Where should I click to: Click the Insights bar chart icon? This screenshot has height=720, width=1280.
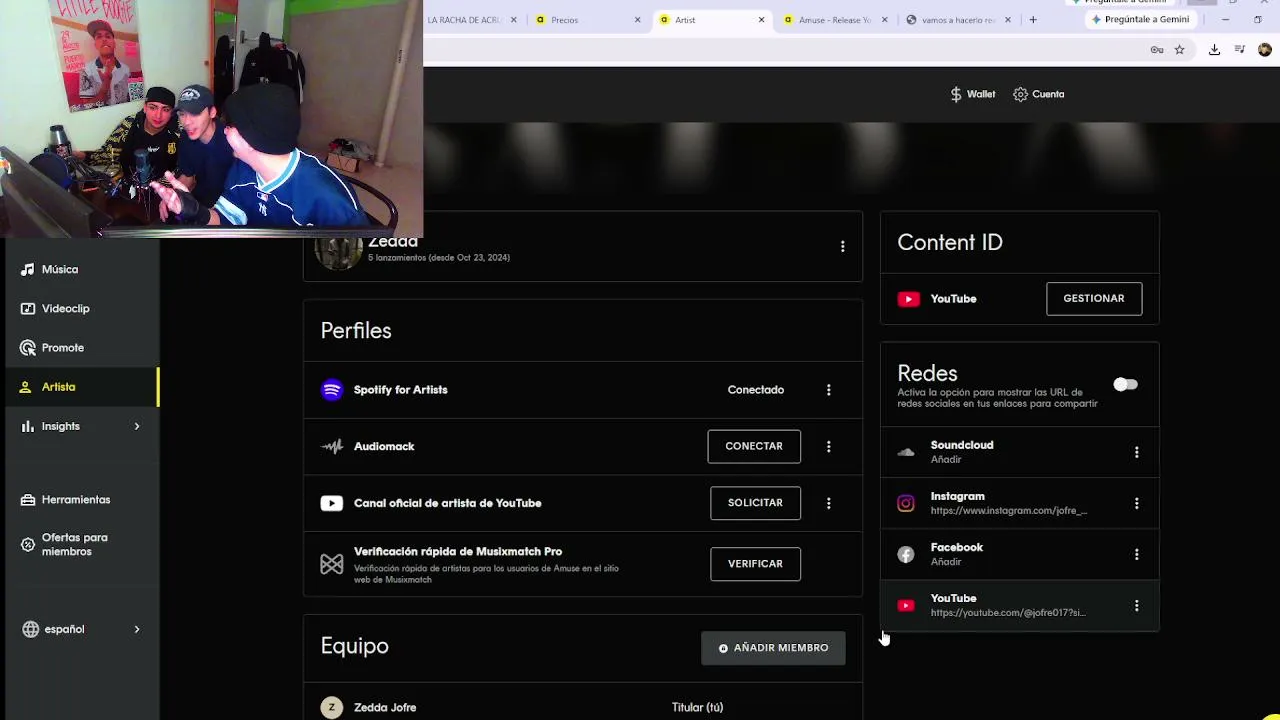pos(27,426)
